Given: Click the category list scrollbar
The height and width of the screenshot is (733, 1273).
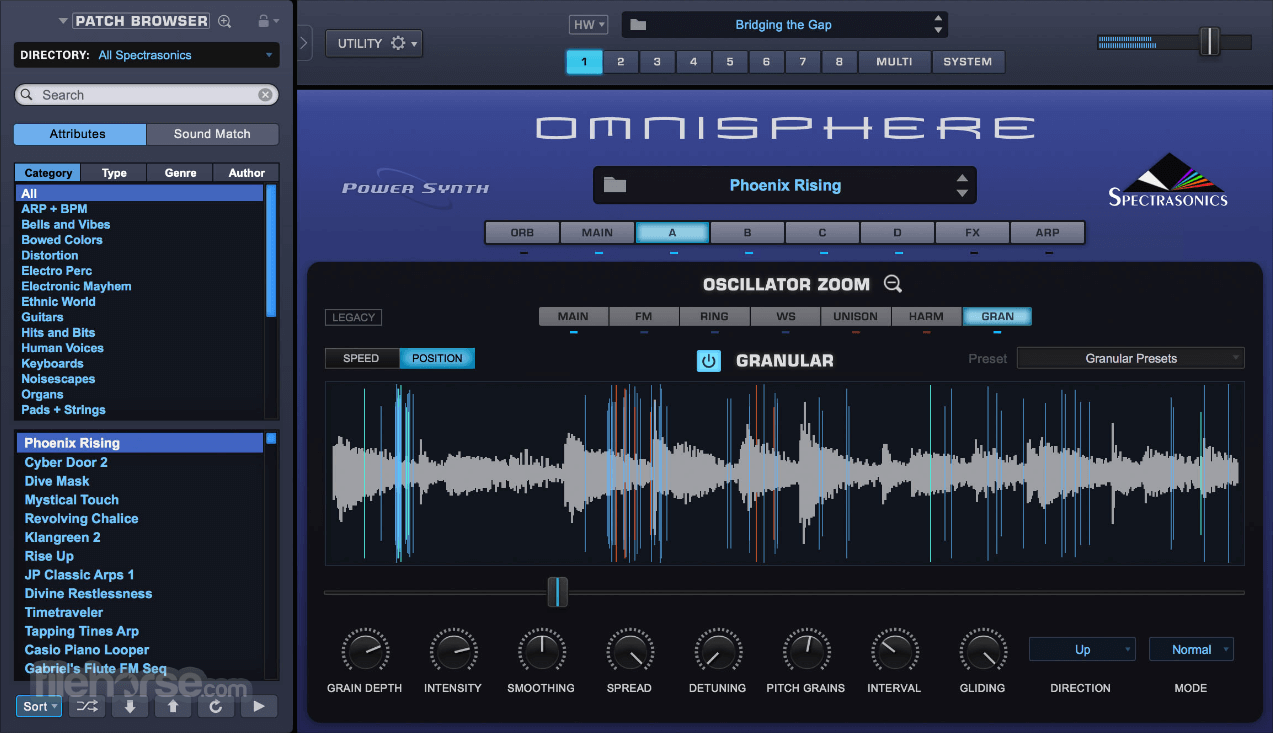Looking at the screenshot, I should click(270, 250).
